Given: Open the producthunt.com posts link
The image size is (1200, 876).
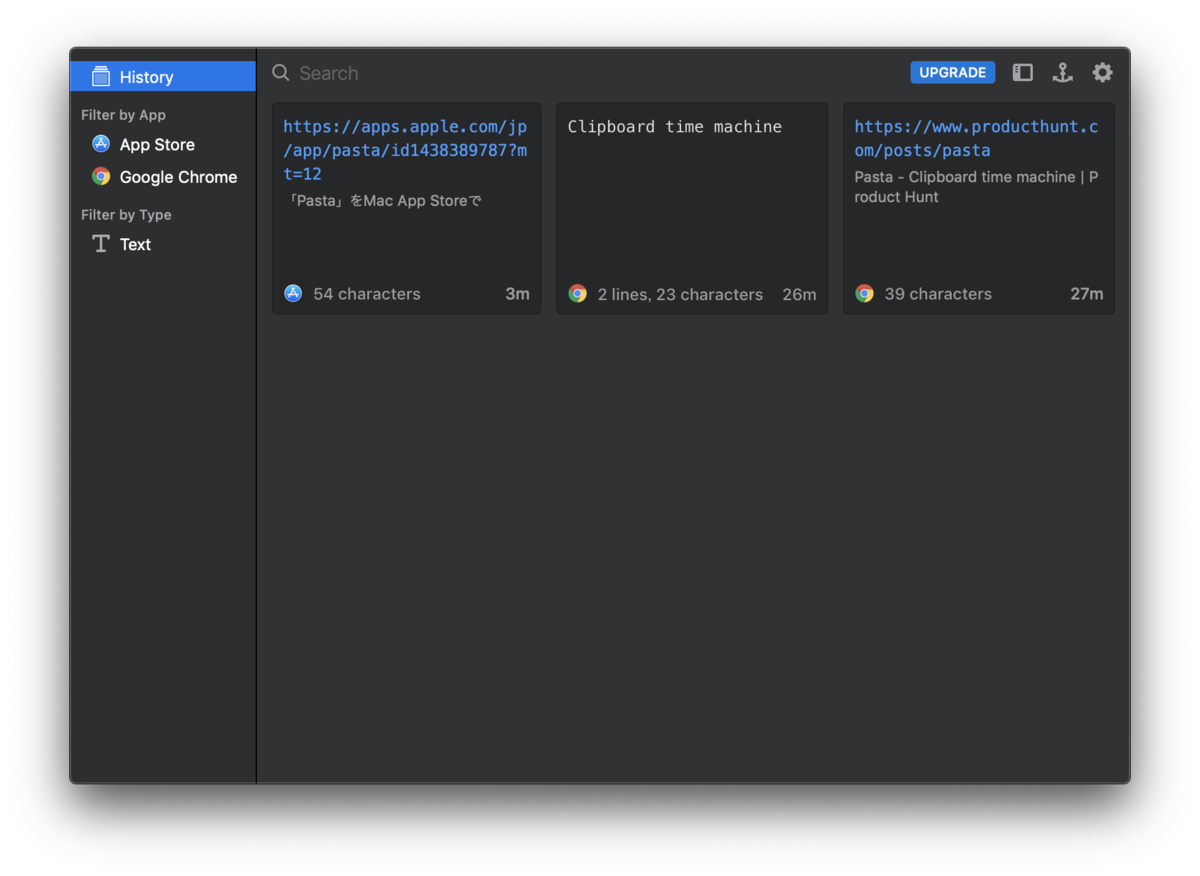Looking at the screenshot, I should point(976,138).
